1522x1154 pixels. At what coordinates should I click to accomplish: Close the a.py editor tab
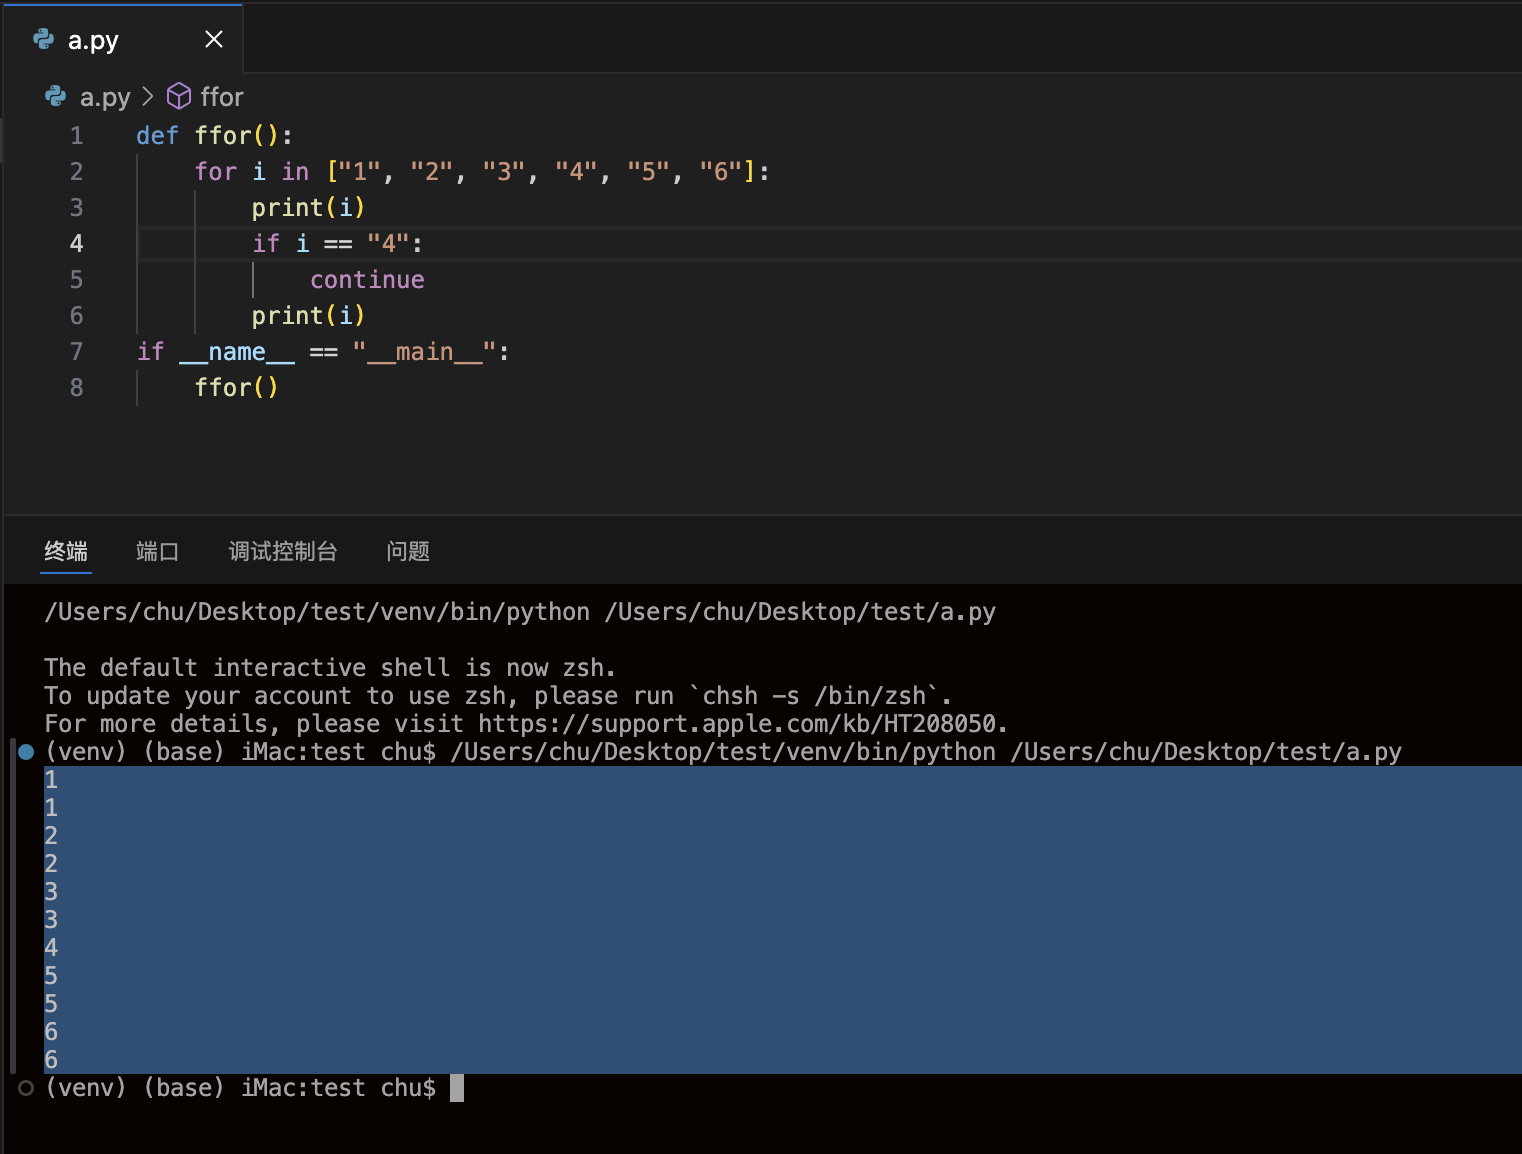[213, 39]
